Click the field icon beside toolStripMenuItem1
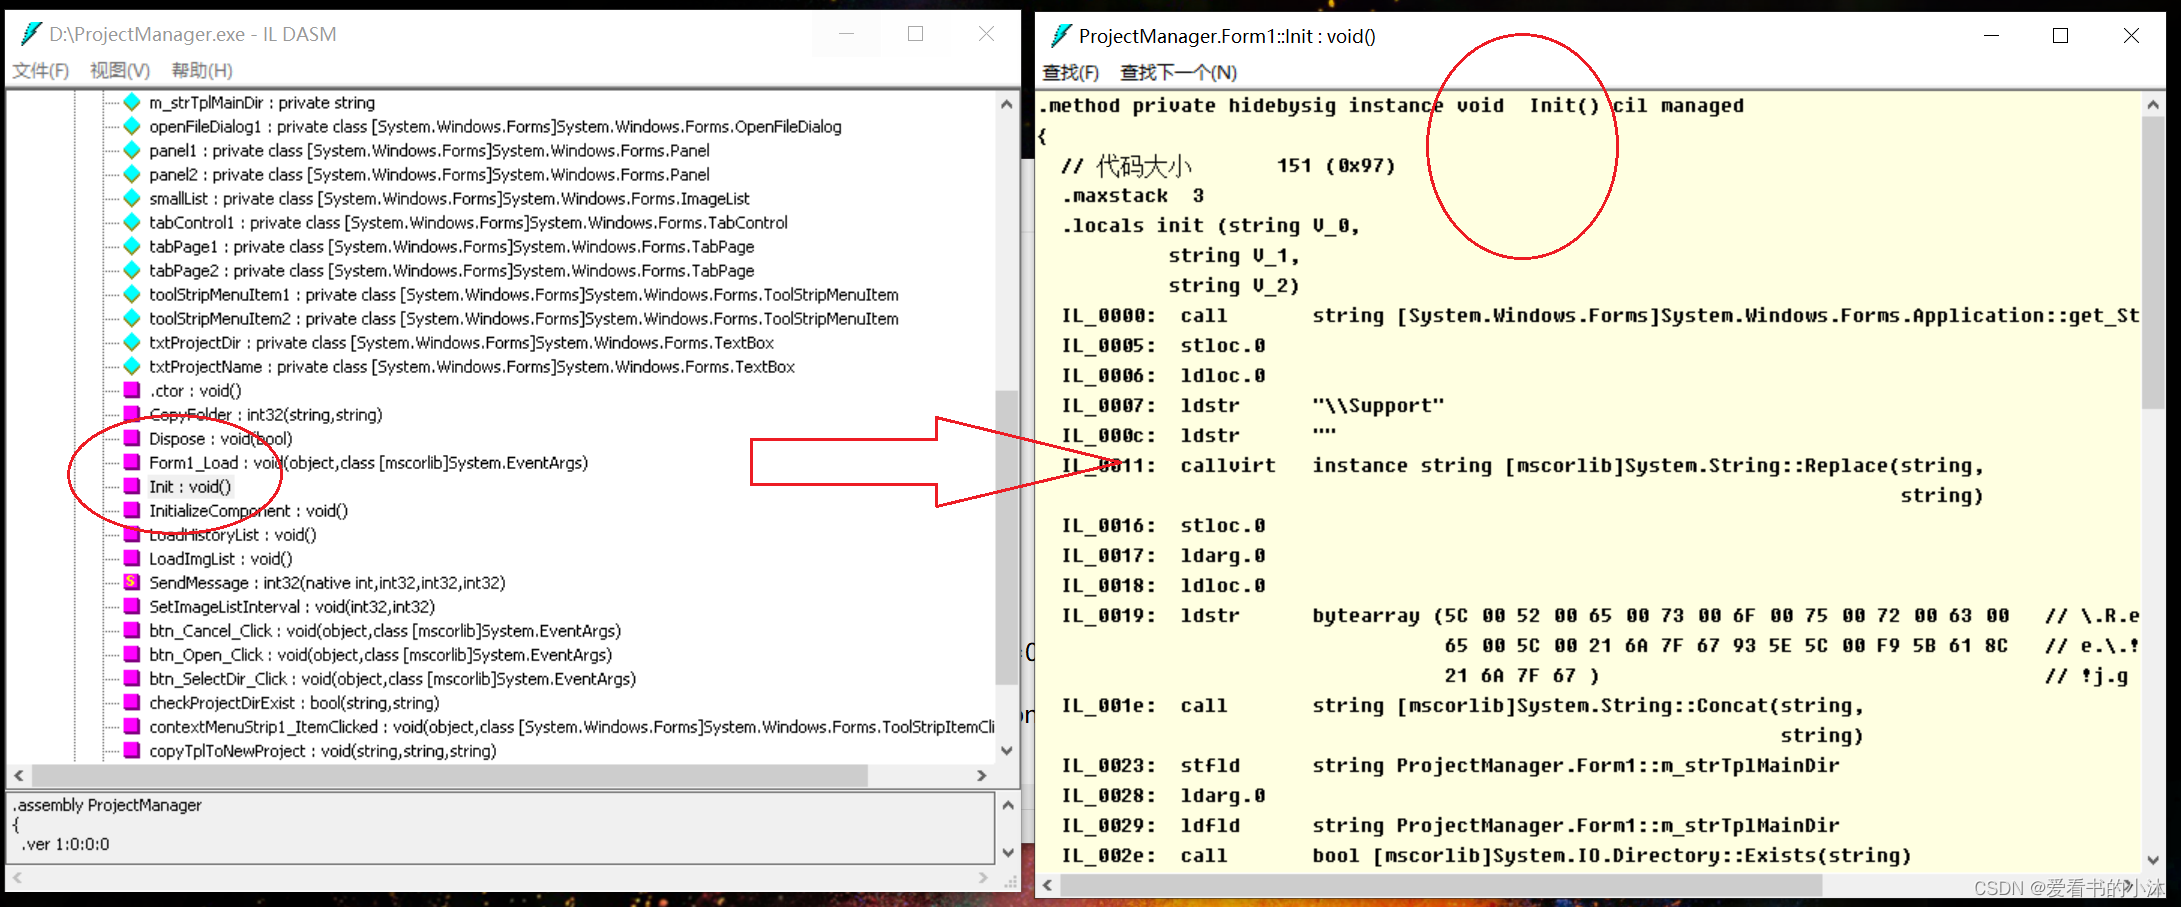Image resolution: width=2181 pixels, height=907 pixels. point(132,294)
